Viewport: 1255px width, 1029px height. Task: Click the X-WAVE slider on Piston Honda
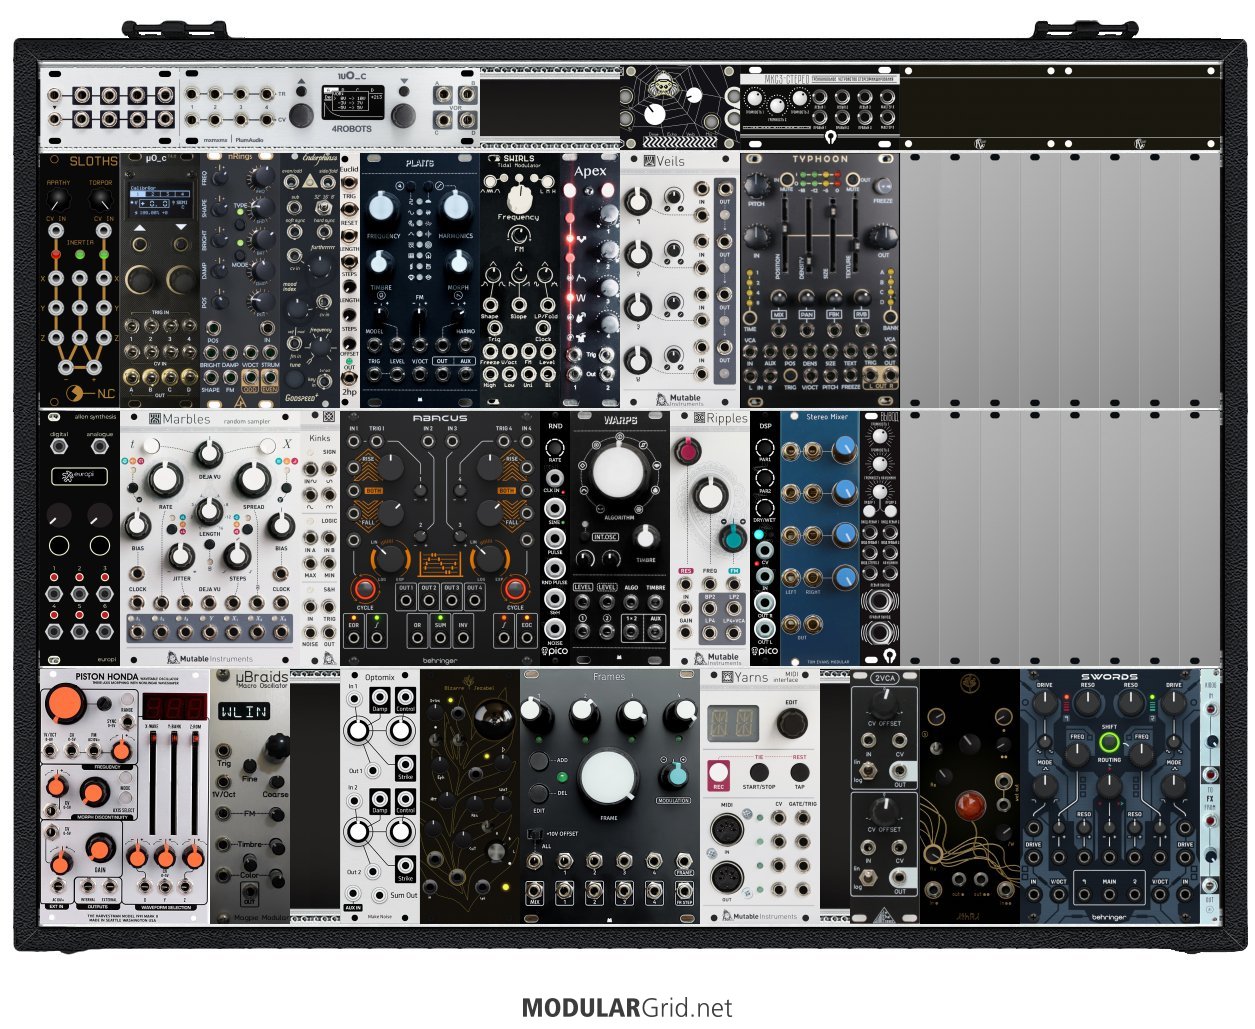coord(154,784)
